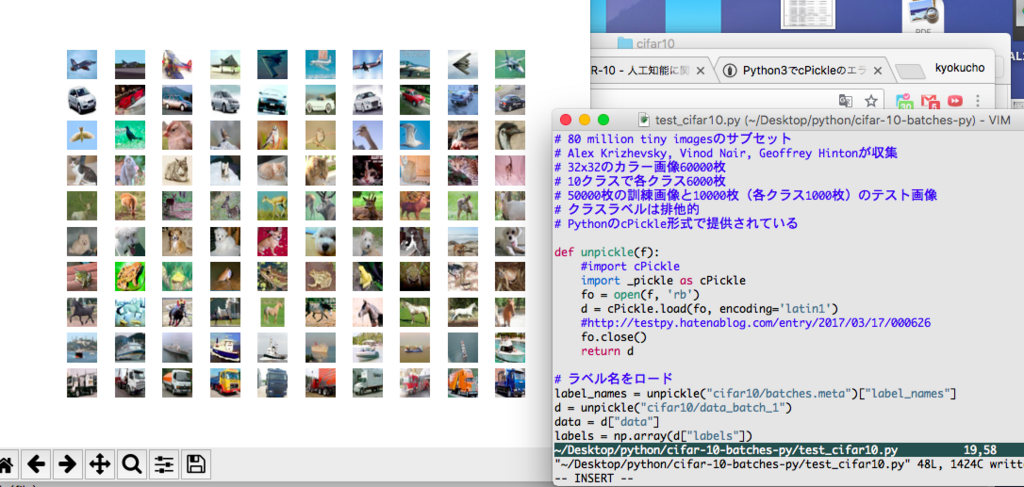The height and width of the screenshot is (487, 1024).
Task: Switch to the R-10 人工知能 Chrome tab
Action: (x=641, y=71)
